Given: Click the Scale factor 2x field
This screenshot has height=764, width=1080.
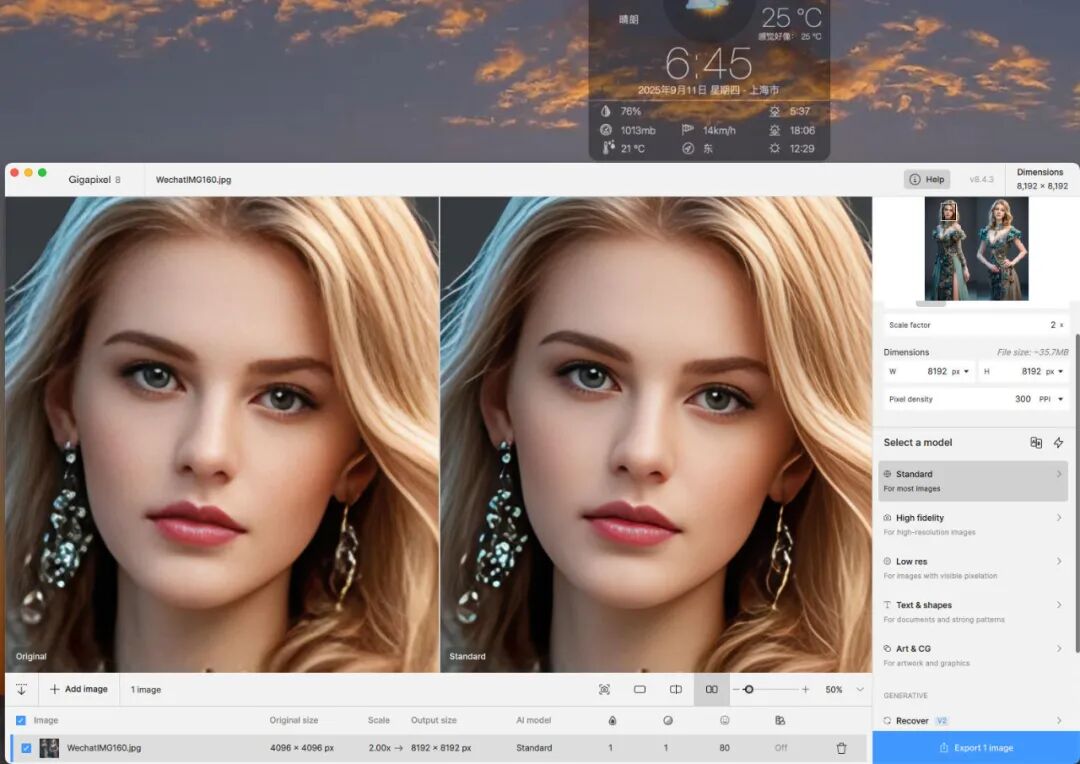Looking at the screenshot, I should [975, 325].
